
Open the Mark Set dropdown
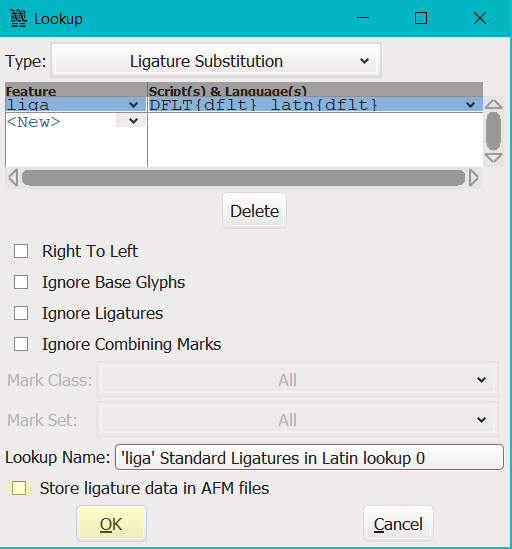[297, 419]
